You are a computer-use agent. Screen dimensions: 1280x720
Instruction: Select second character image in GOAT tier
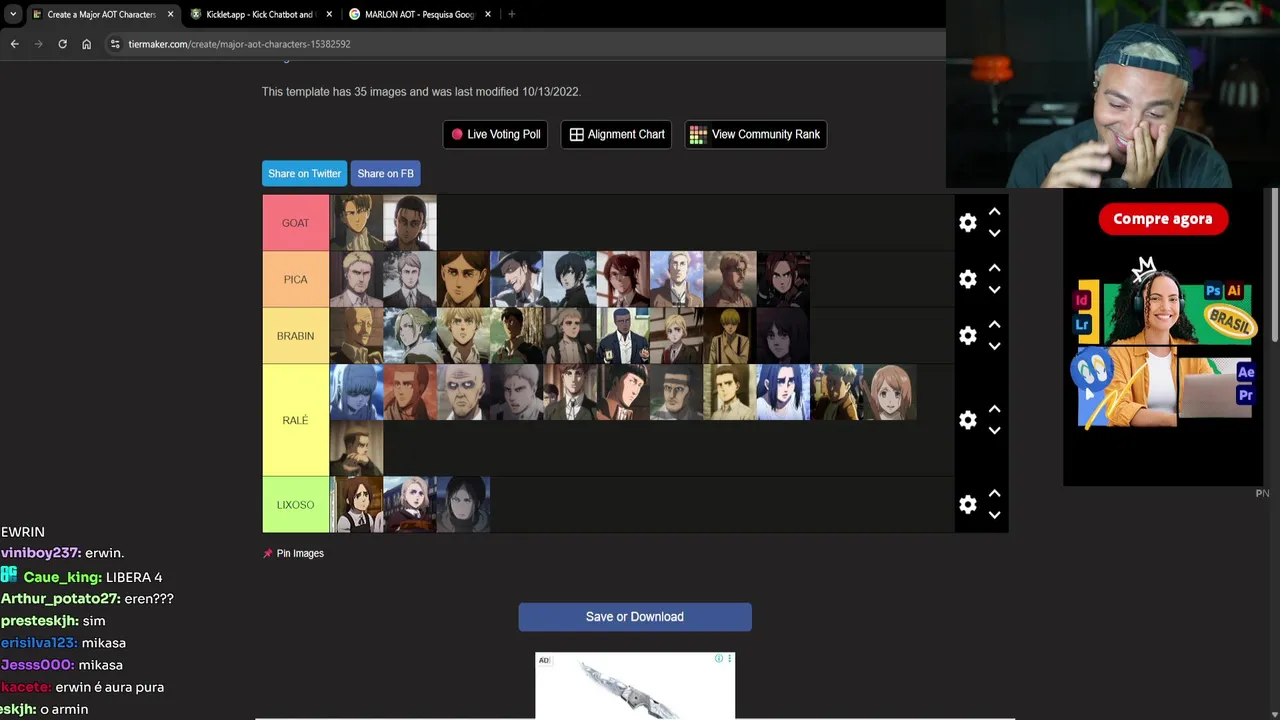pos(410,223)
